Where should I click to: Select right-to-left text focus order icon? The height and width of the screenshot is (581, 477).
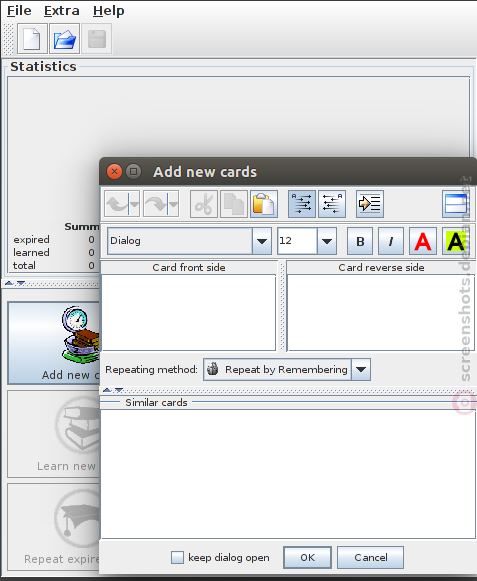pos(332,204)
